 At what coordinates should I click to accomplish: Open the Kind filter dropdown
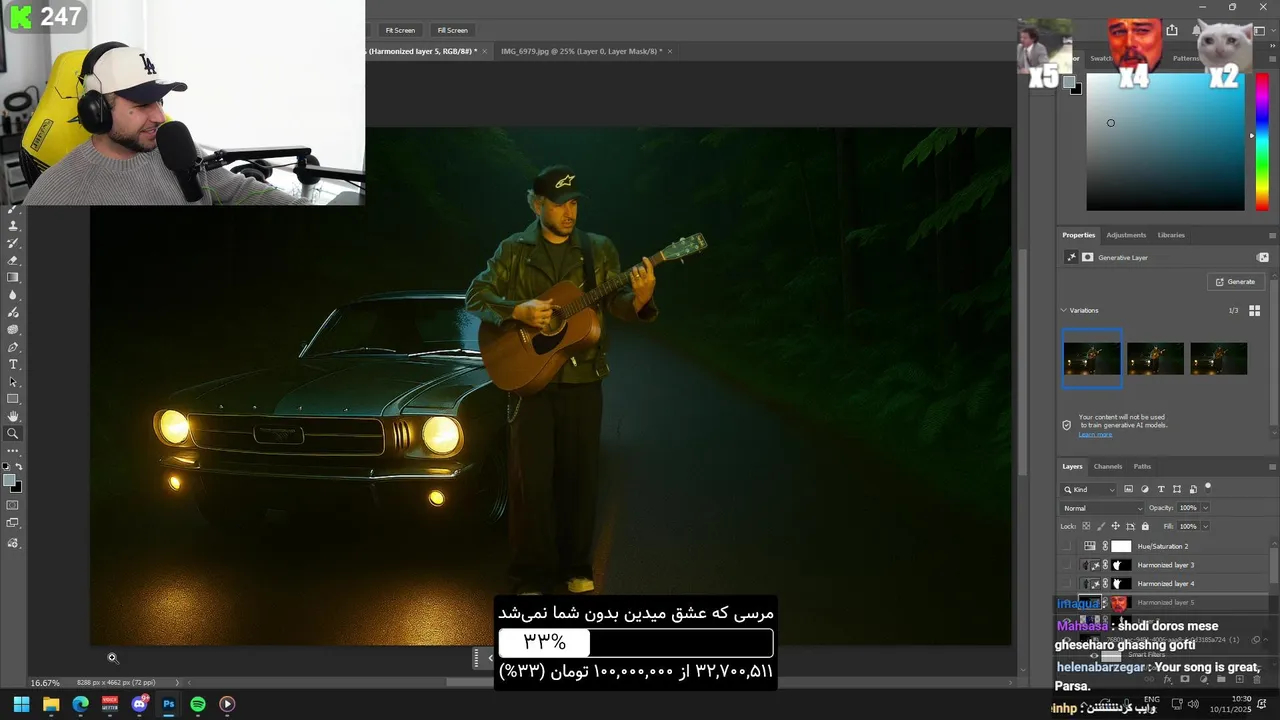(x=1088, y=489)
